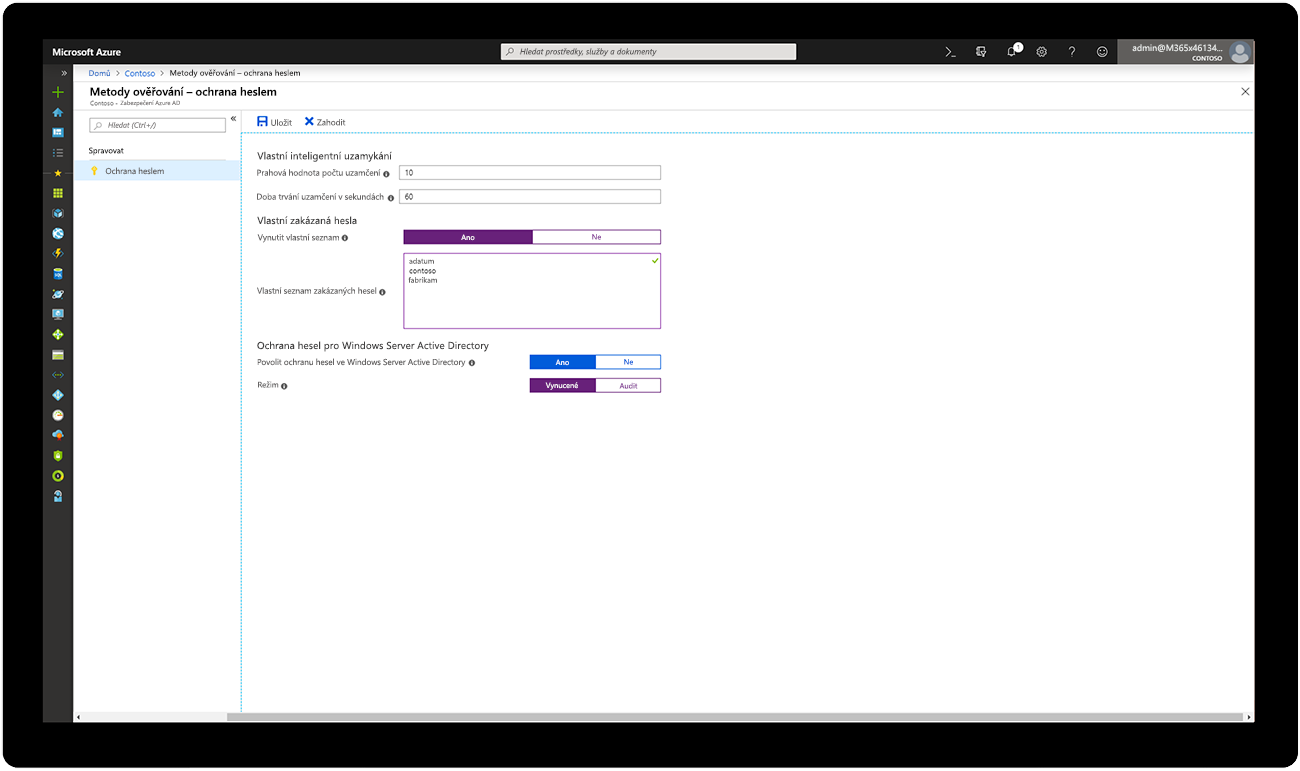Open portal settings gear icon
The image size is (1300, 771).
1041,52
